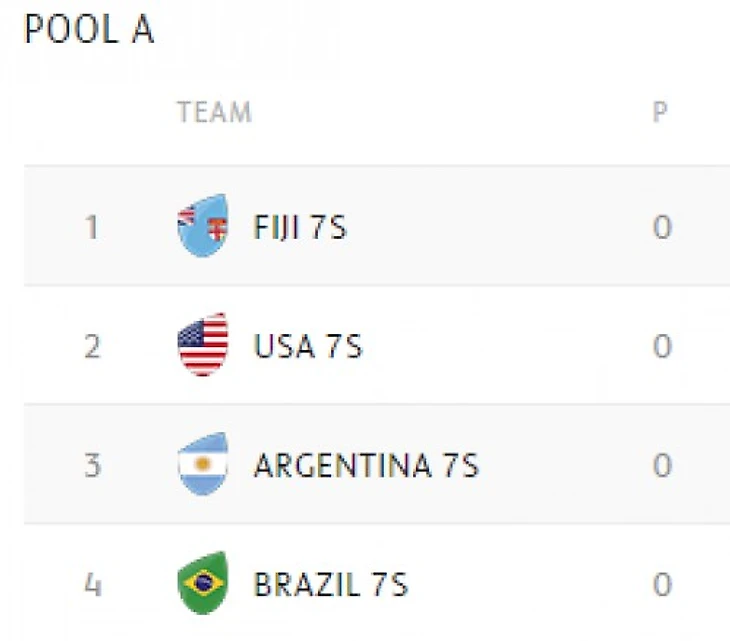Click the Fiji flag shield icon
The width and height of the screenshot is (730, 641).
tap(202, 226)
